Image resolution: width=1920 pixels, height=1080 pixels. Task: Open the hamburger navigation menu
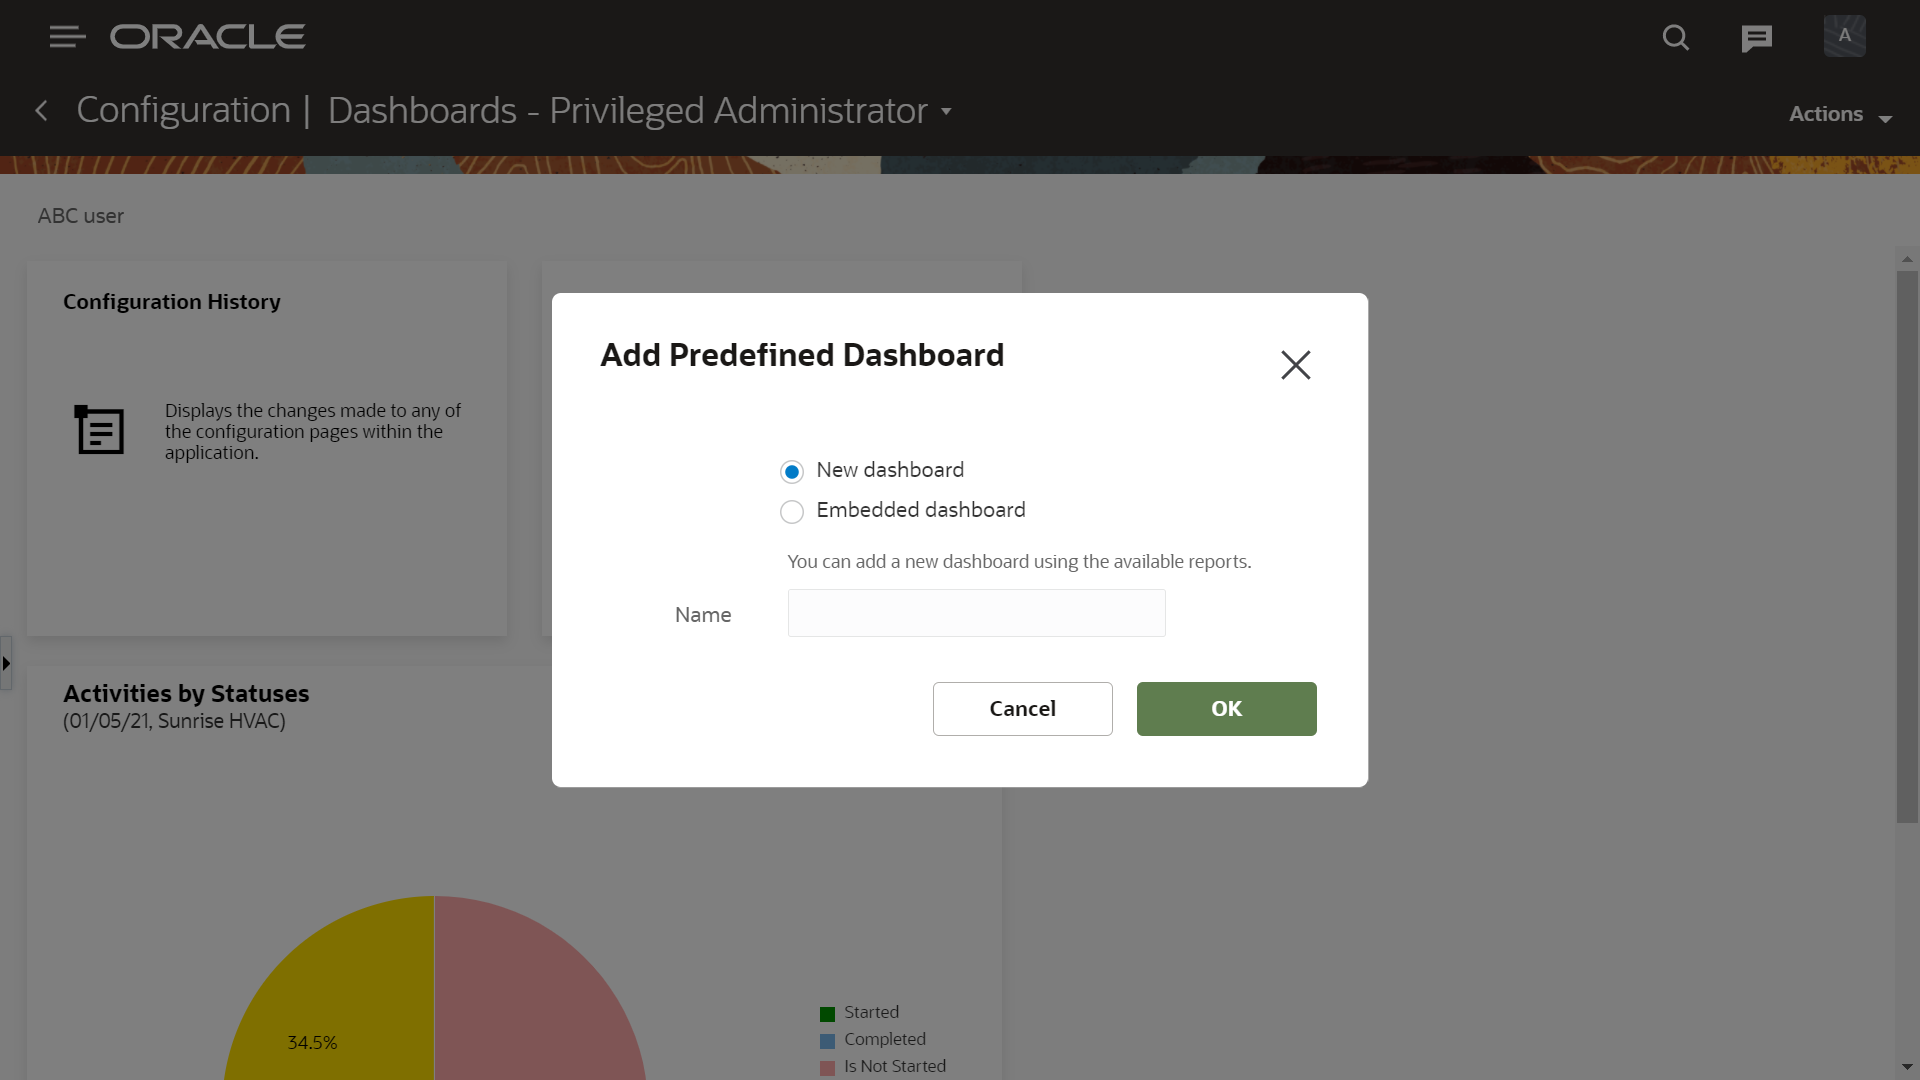(x=67, y=37)
